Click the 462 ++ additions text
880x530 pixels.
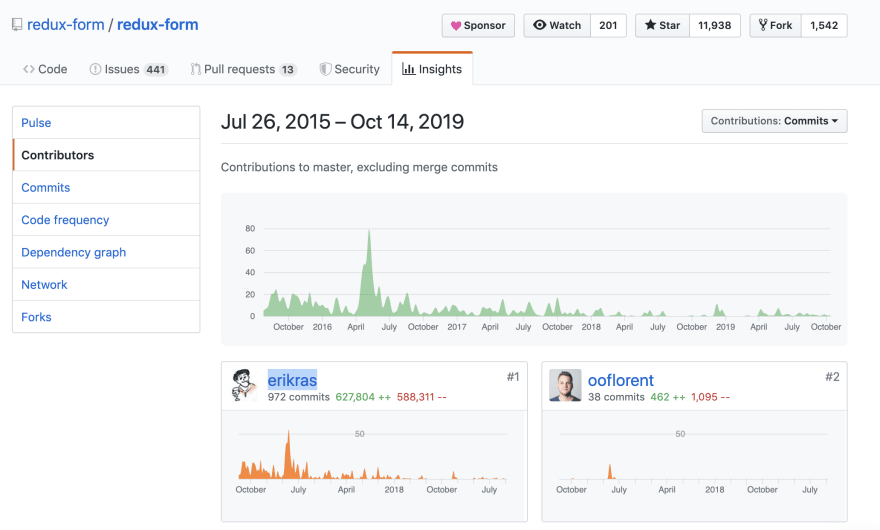click(x=668, y=397)
